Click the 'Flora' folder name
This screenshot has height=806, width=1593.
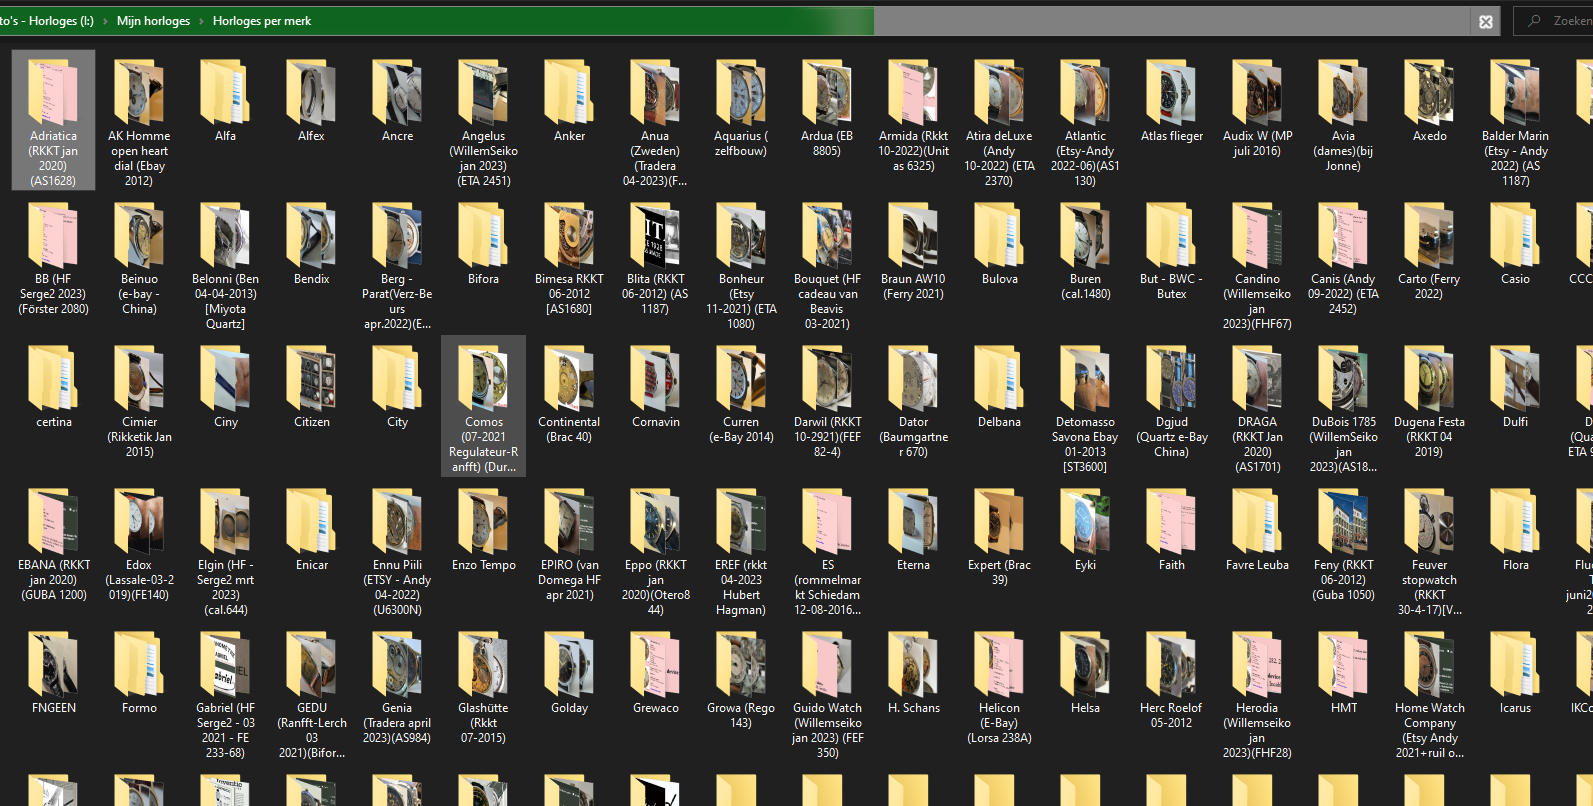[x=1515, y=565]
